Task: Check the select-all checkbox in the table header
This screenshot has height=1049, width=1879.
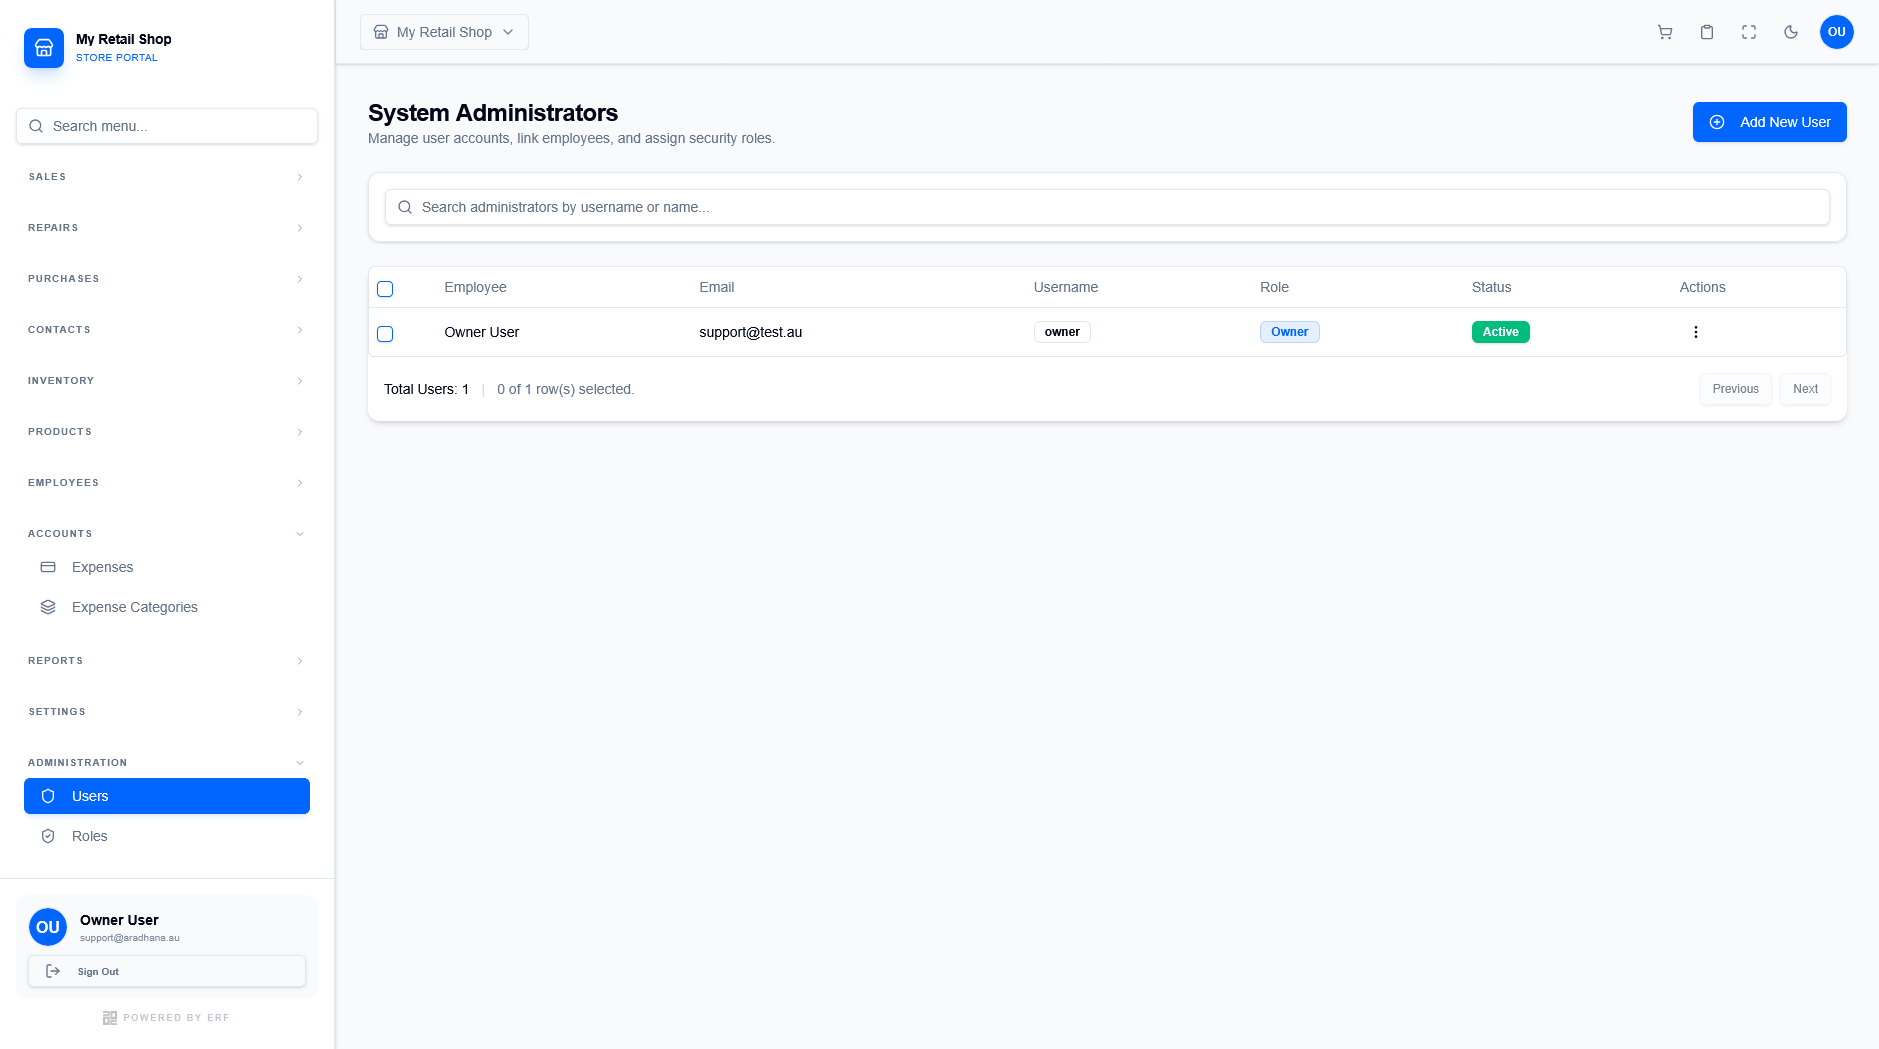Action: pyautogui.click(x=385, y=288)
